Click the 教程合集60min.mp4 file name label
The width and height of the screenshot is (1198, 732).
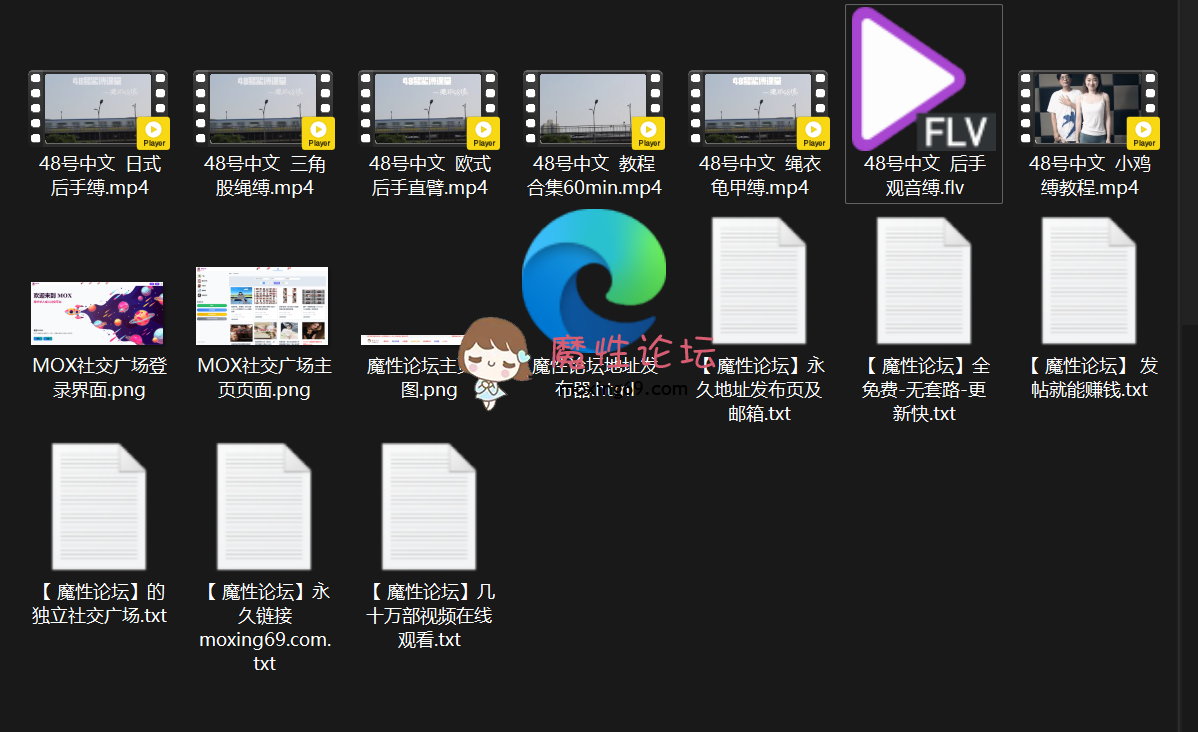click(x=594, y=176)
